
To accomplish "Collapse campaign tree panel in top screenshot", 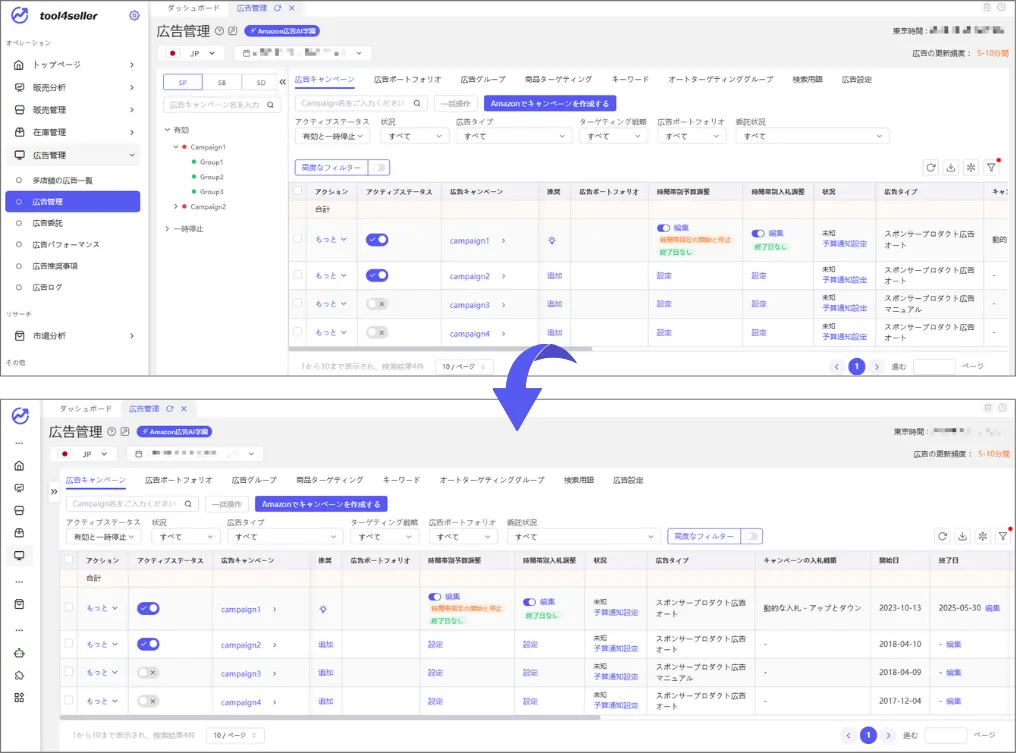I will pyautogui.click(x=283, y=82).
